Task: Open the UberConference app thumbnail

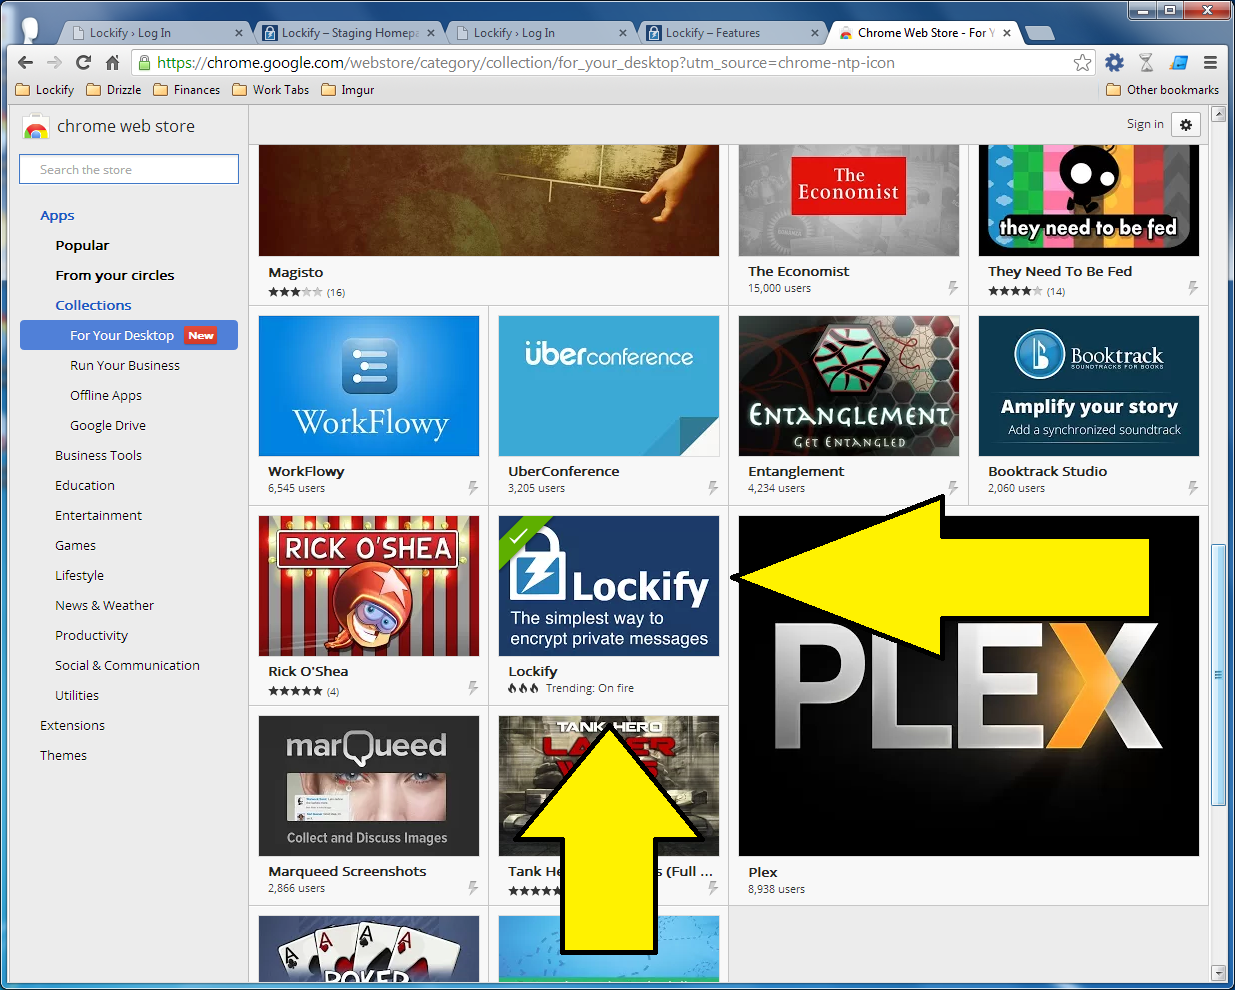Action: tap(609, 386)
